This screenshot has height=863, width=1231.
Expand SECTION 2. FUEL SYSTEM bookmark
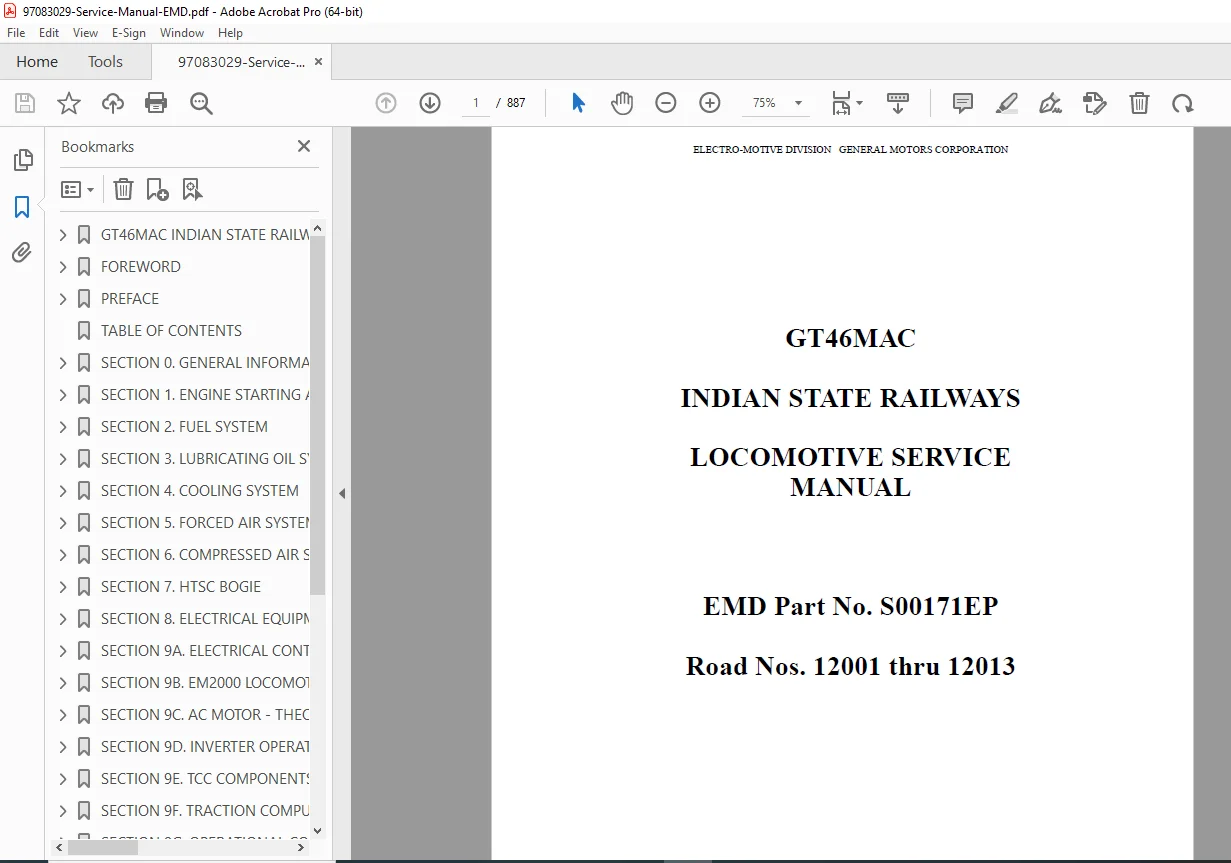(x=63, y=427)
